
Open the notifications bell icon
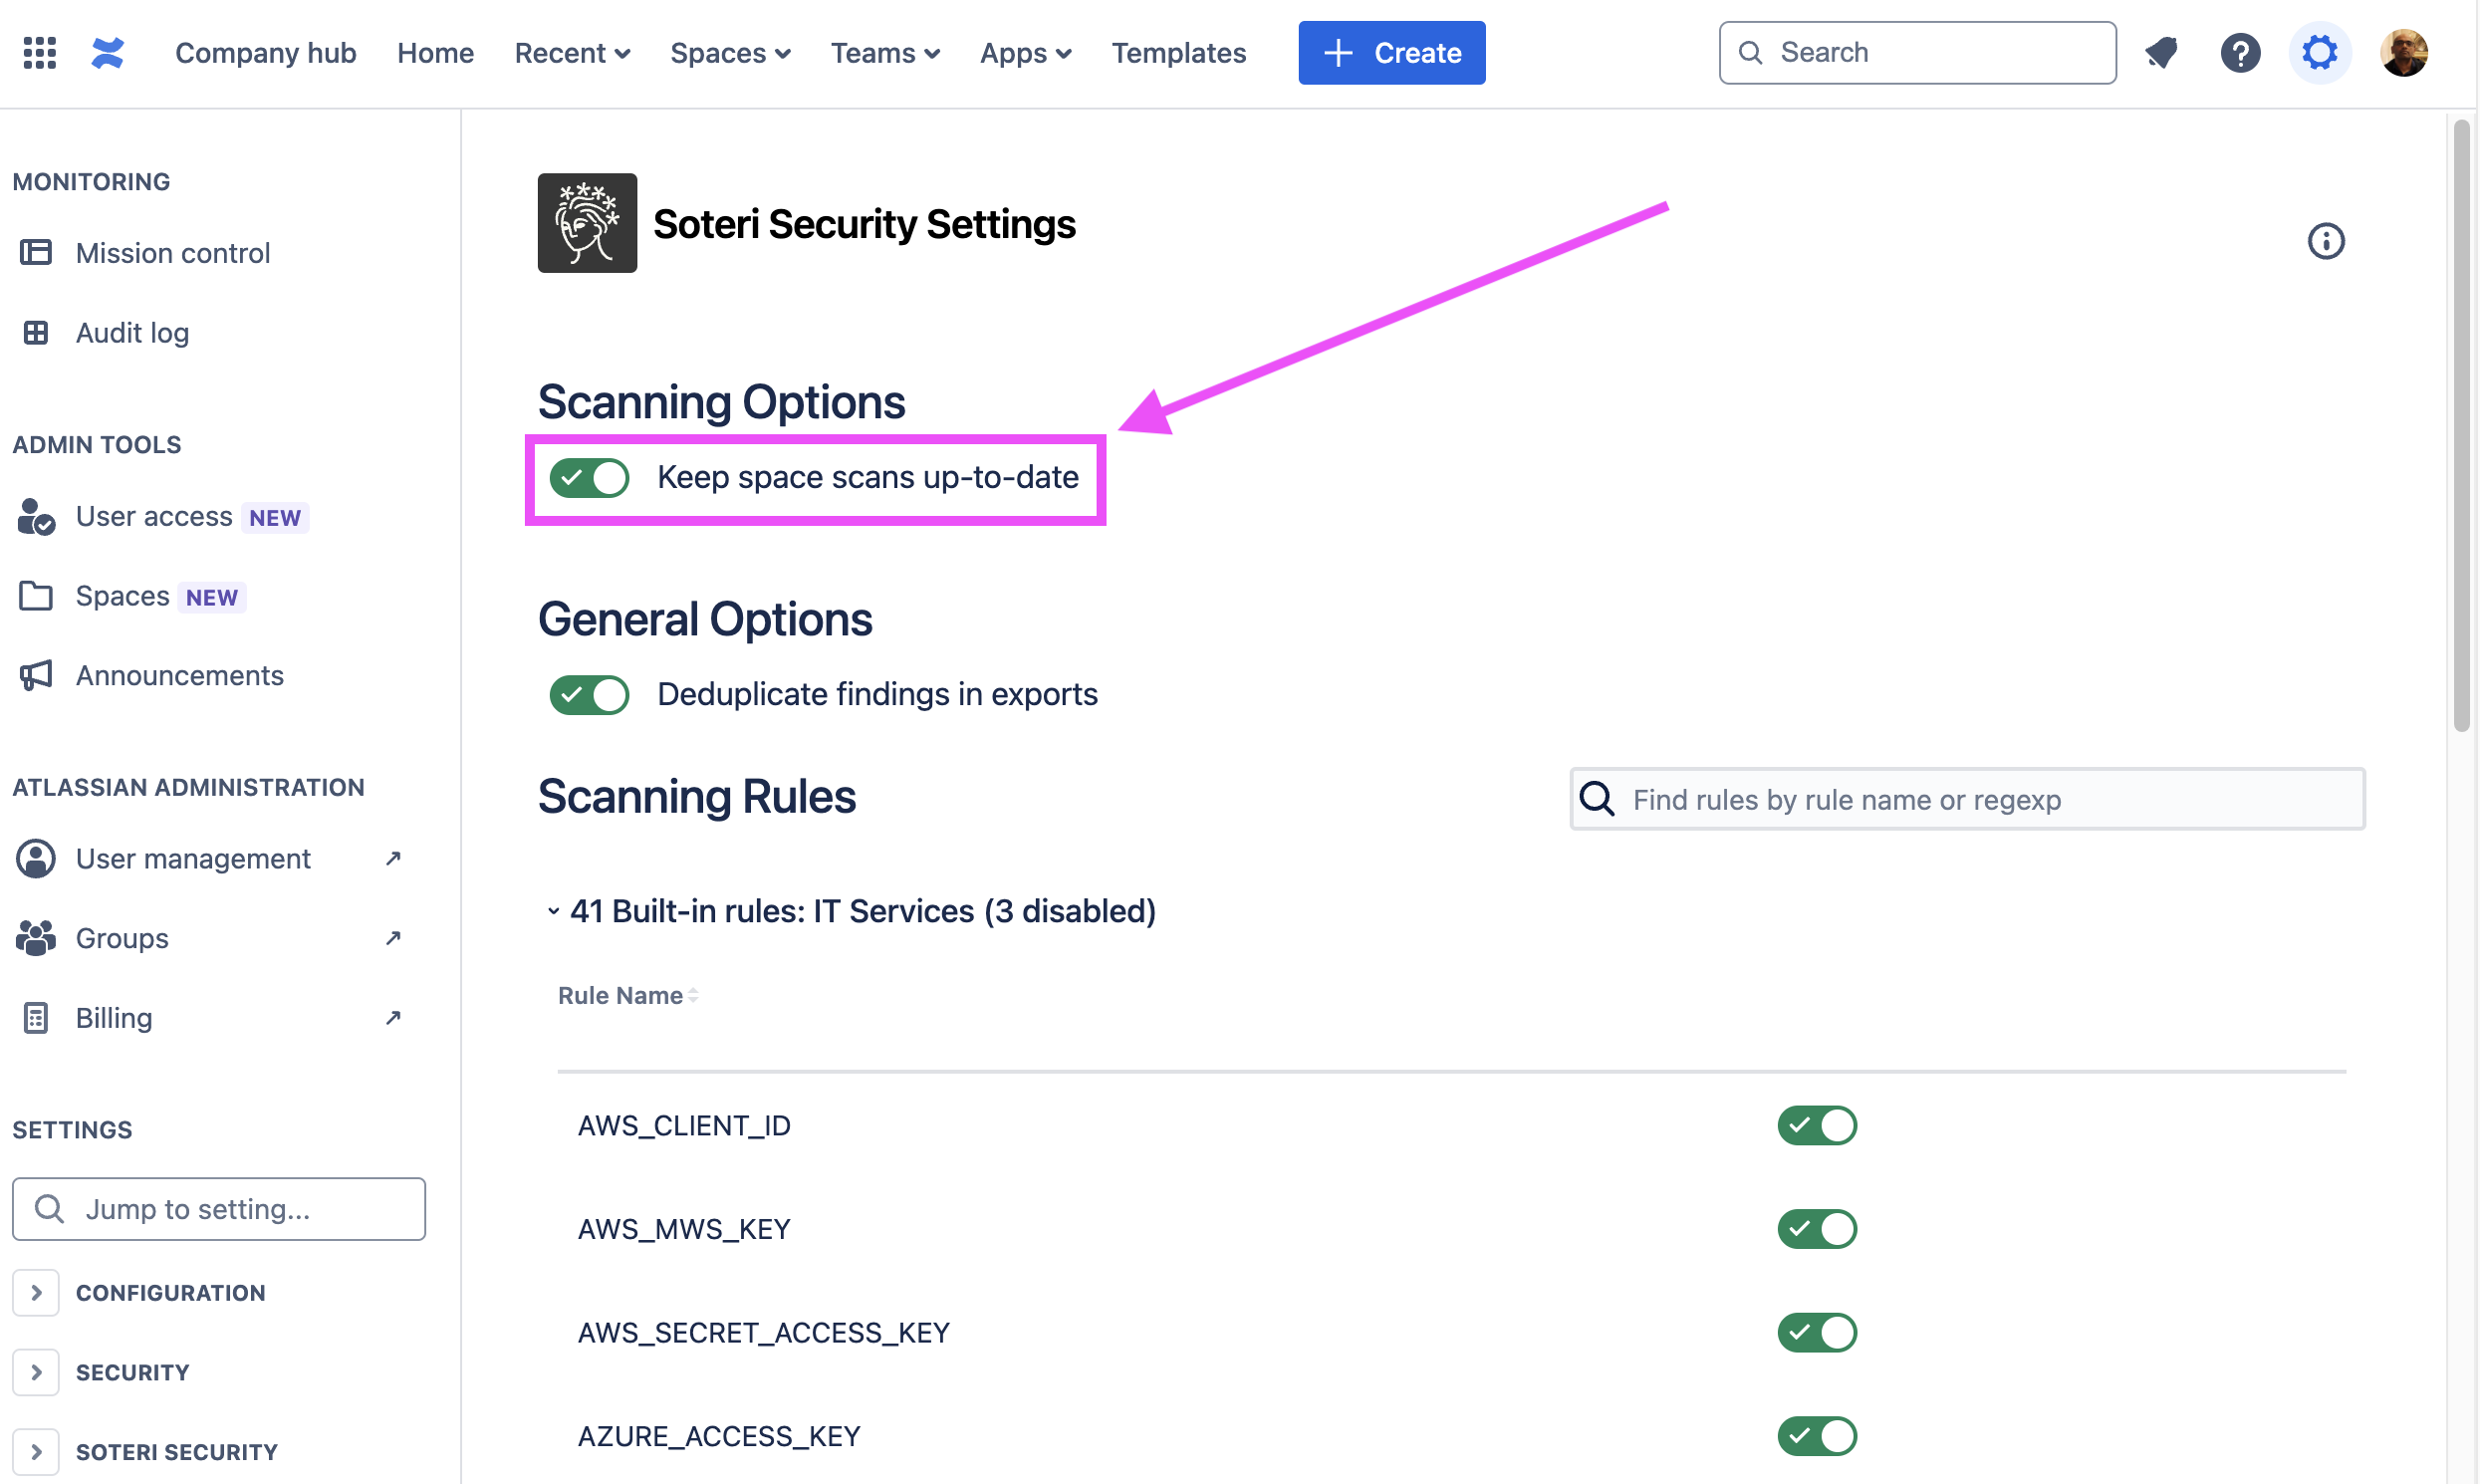(x=2162, y=52)
